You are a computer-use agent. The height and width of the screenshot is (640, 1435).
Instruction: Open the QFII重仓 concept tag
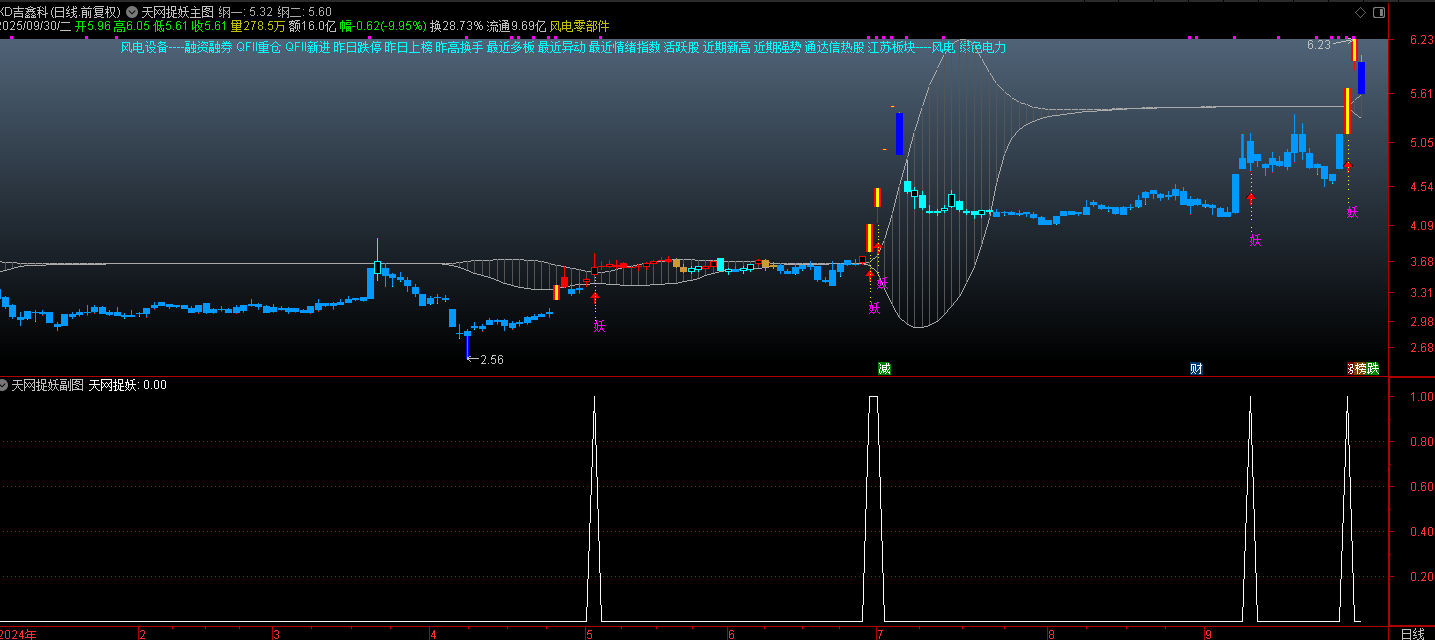click(x=259, y=47)
